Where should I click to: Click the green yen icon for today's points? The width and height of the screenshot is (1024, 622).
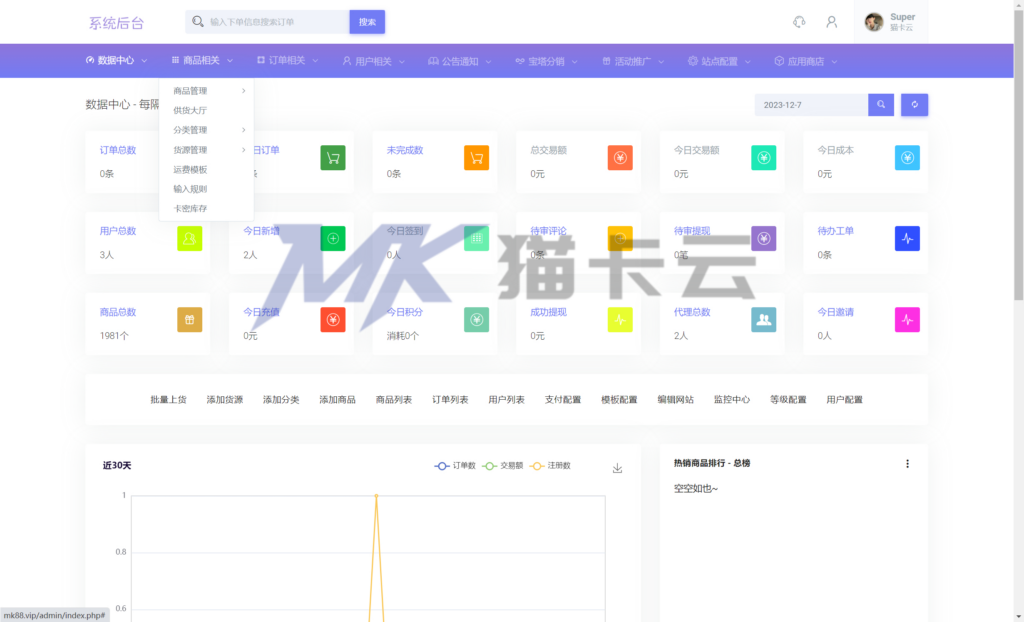(477, 319)
